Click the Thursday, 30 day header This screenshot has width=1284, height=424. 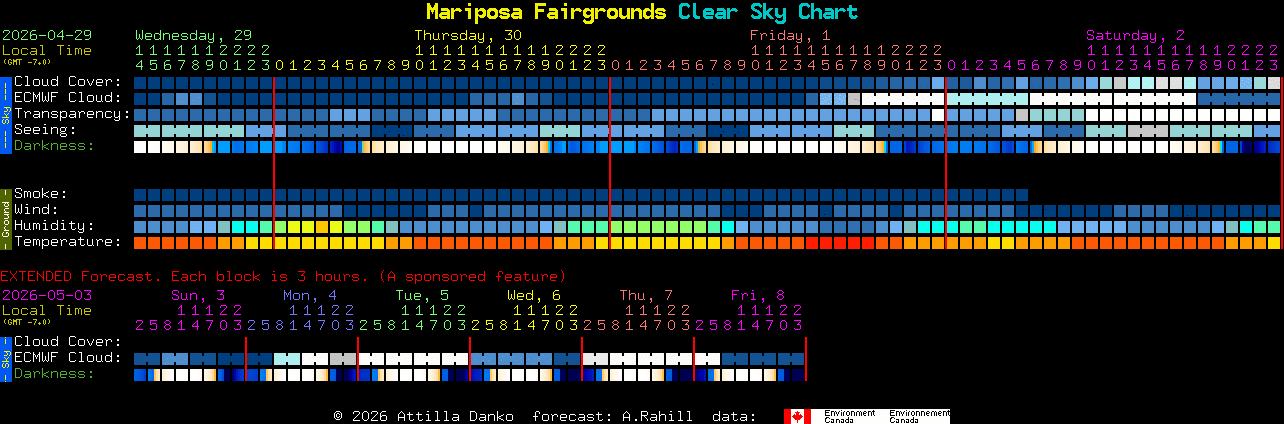pyautogui.click(x=468, y=35)
